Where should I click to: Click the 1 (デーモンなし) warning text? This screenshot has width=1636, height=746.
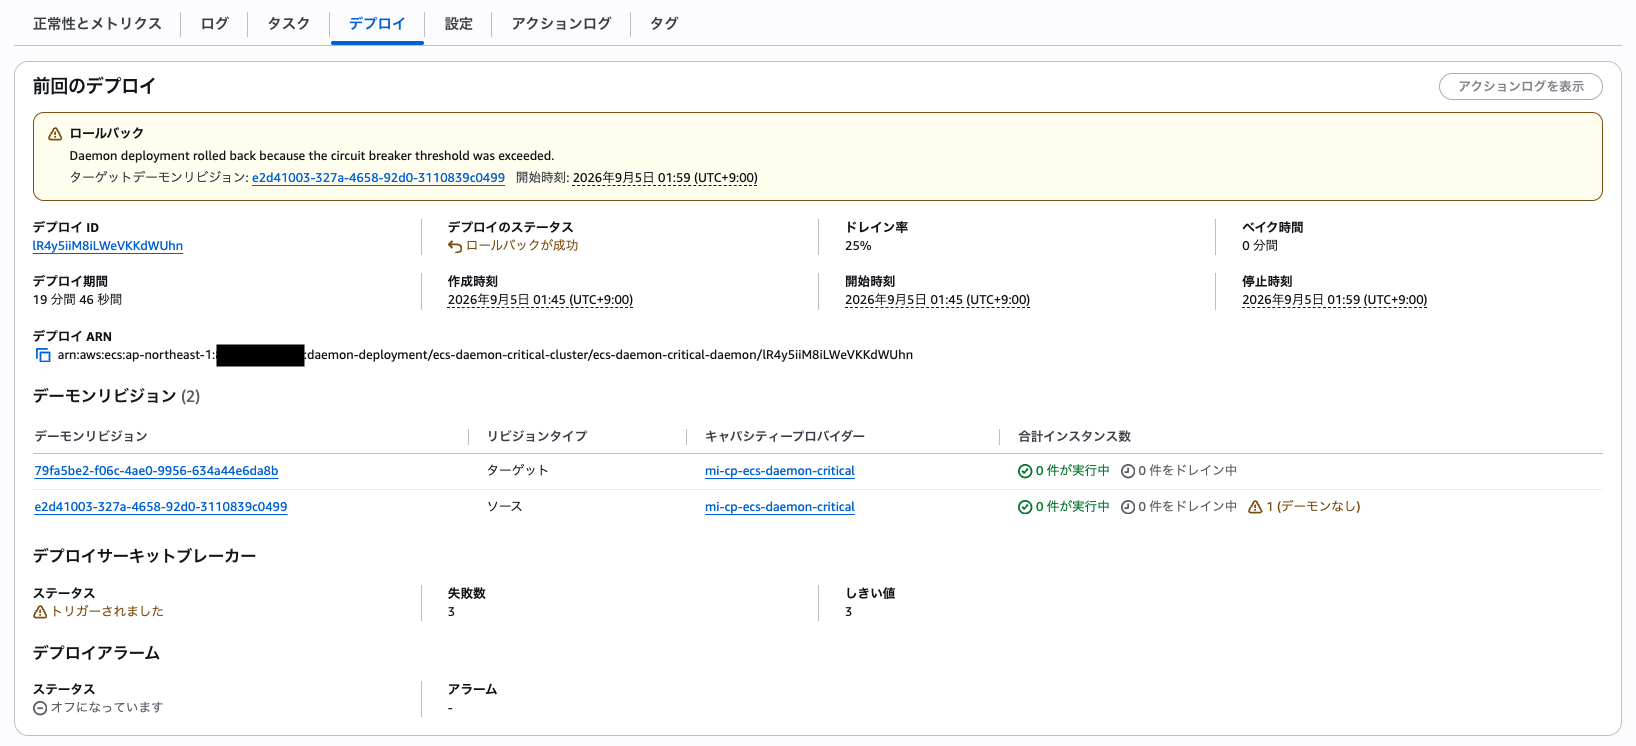(1313, 507)
